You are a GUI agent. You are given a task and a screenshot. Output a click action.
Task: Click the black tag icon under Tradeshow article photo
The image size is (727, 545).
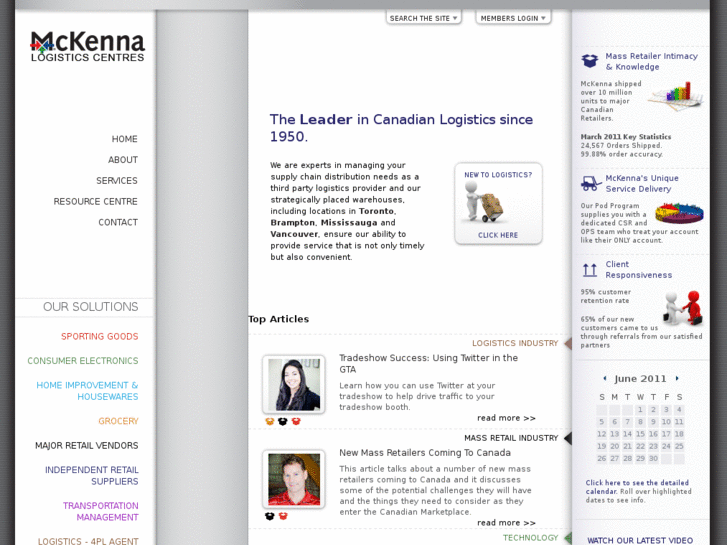tap(283, 421)
